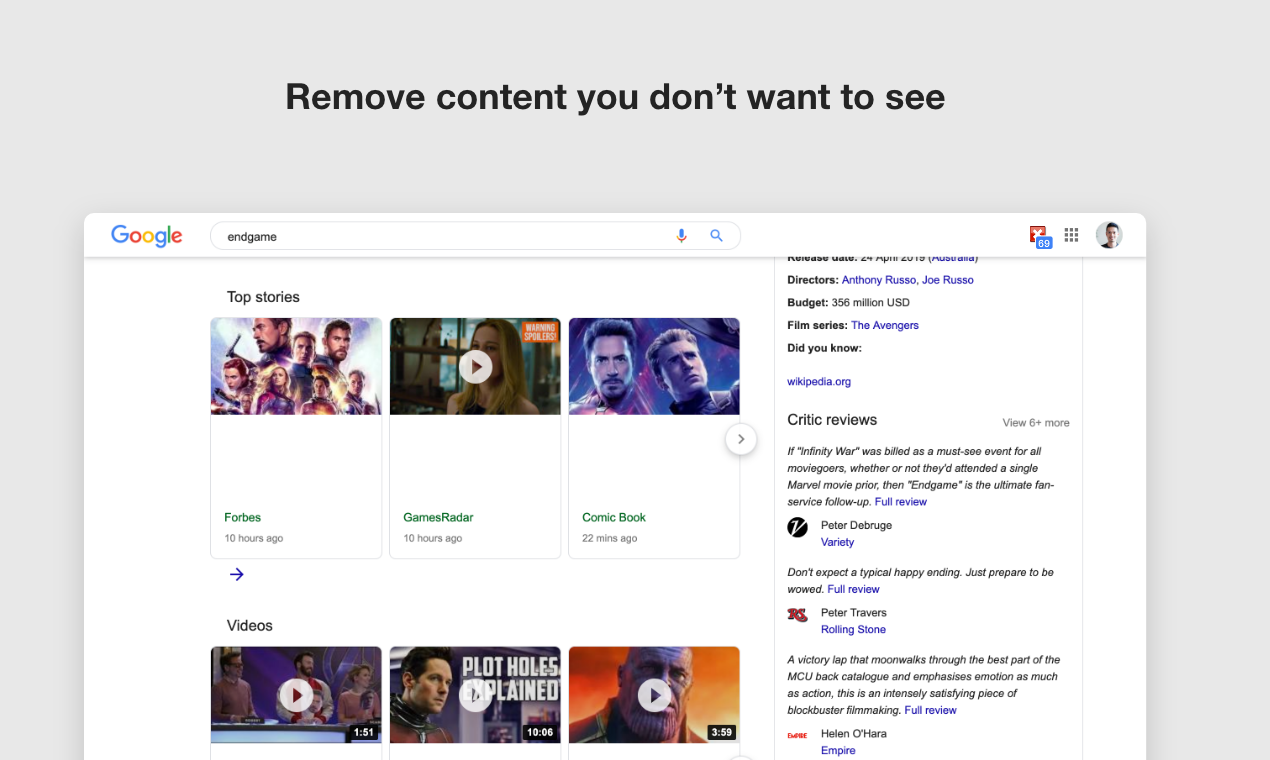
Task: Click Peter Debruge reviewer name
Action: pos(856,525)
